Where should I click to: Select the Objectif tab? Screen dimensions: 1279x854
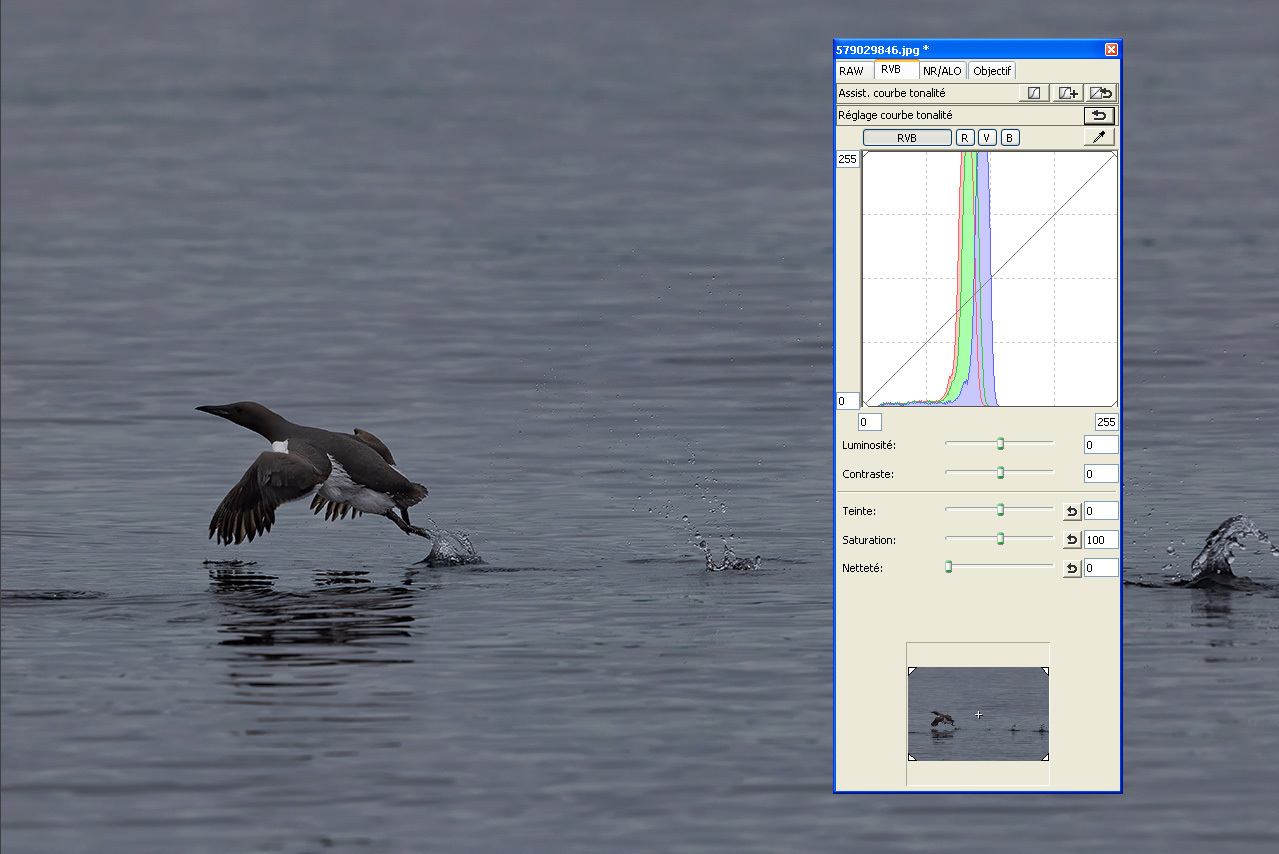992,71
